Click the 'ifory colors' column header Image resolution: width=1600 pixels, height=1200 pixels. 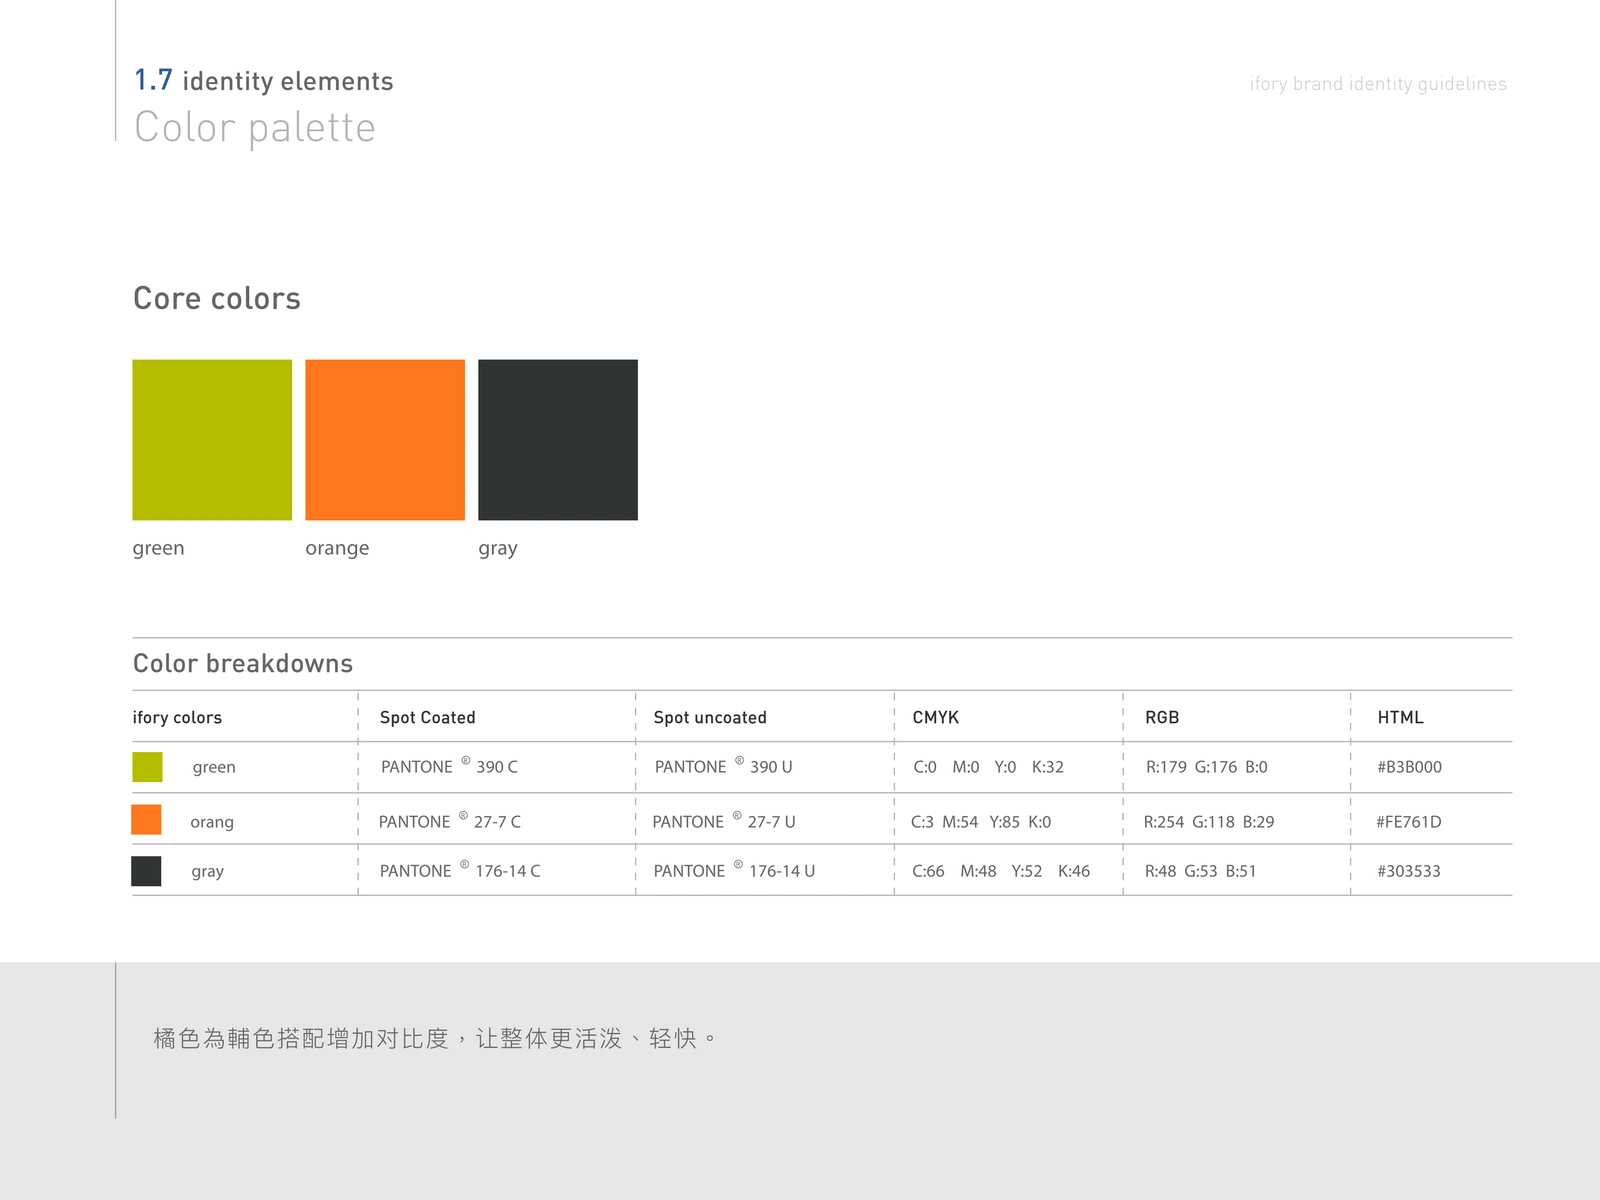(177, 717)
